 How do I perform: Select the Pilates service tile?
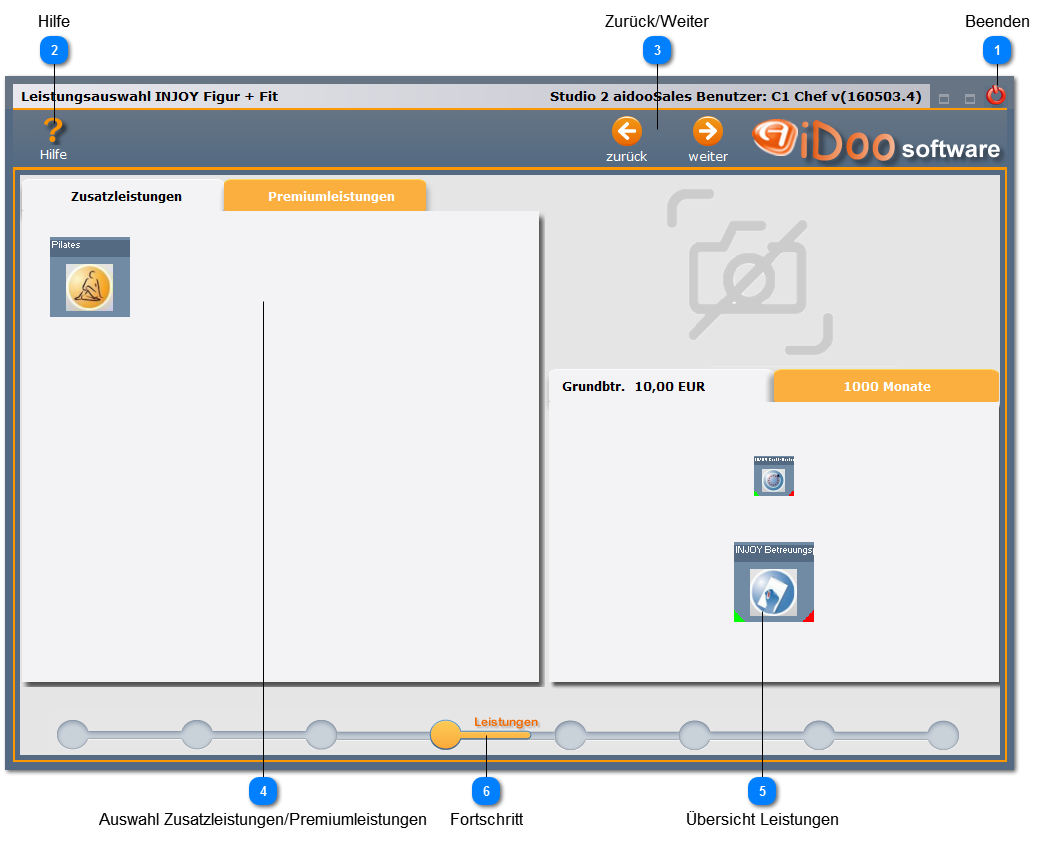click(90, 277)
